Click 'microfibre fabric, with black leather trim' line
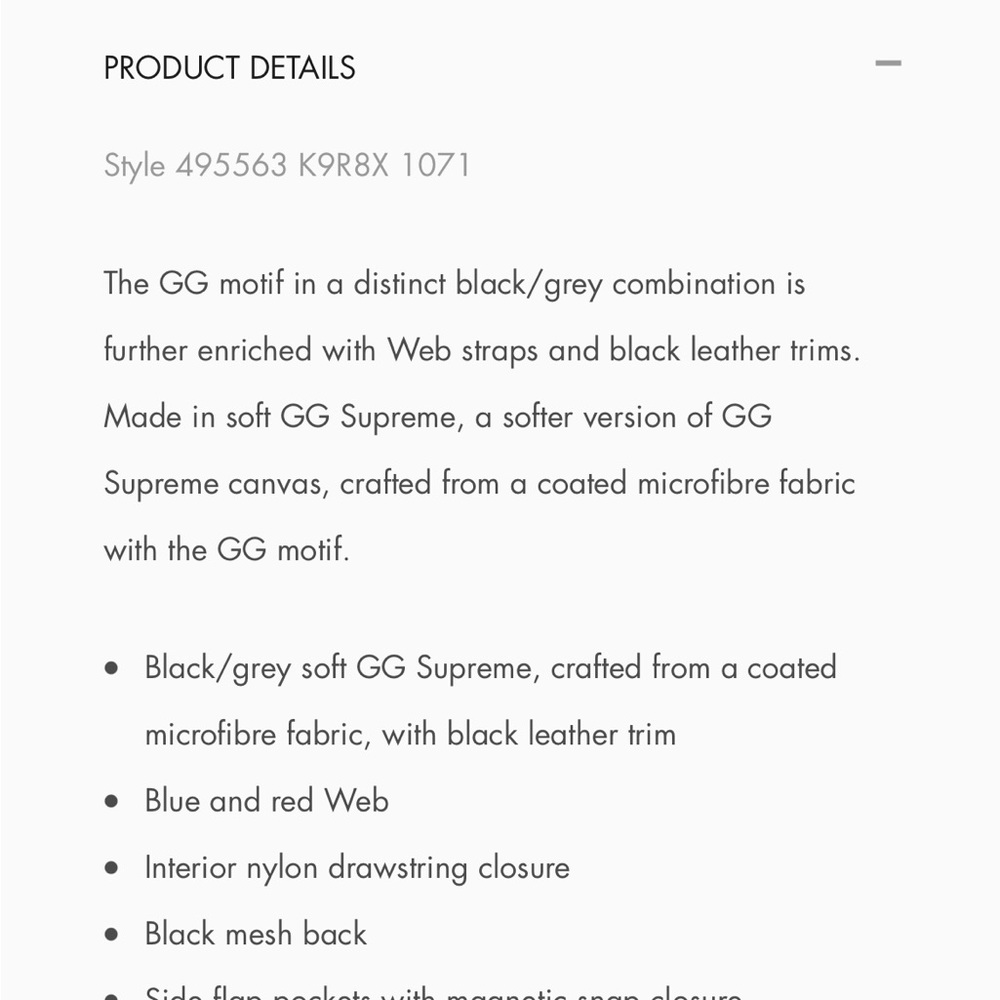Image resolution: width=1000 pixels, height=1000 pixels. click(x=410, y=734)
